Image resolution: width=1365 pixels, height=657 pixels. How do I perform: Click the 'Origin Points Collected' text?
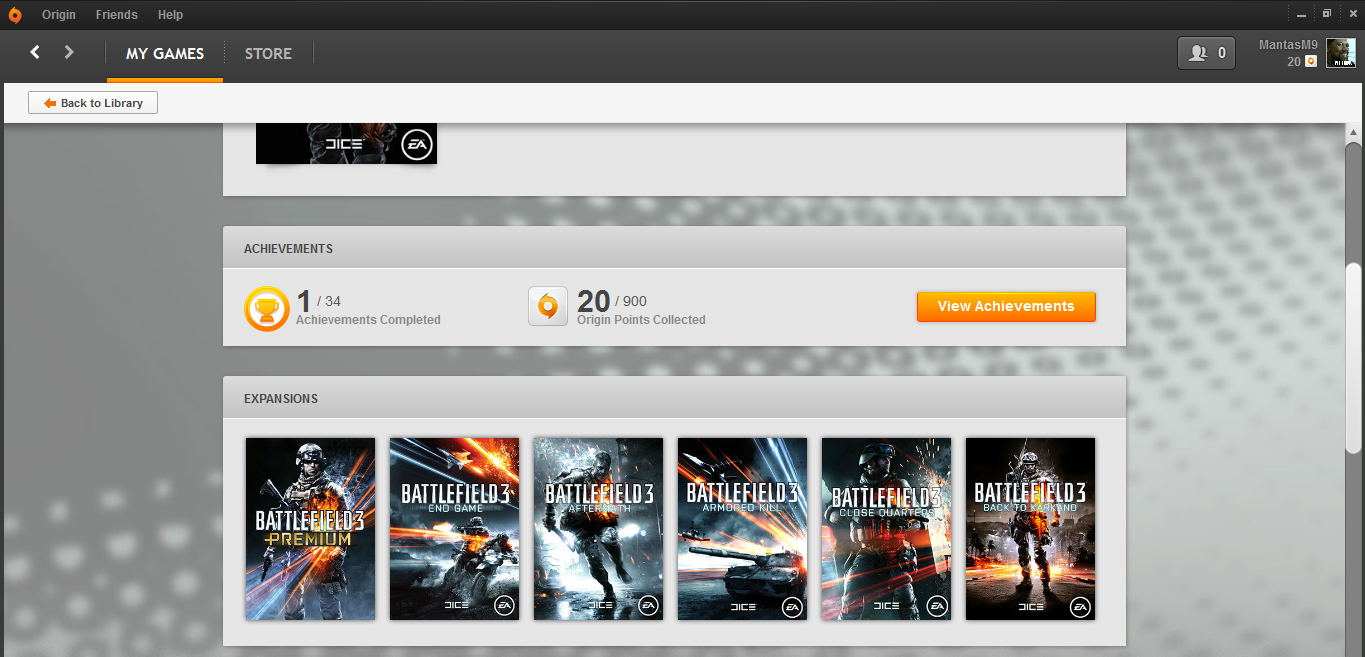[x=641, y=320]
